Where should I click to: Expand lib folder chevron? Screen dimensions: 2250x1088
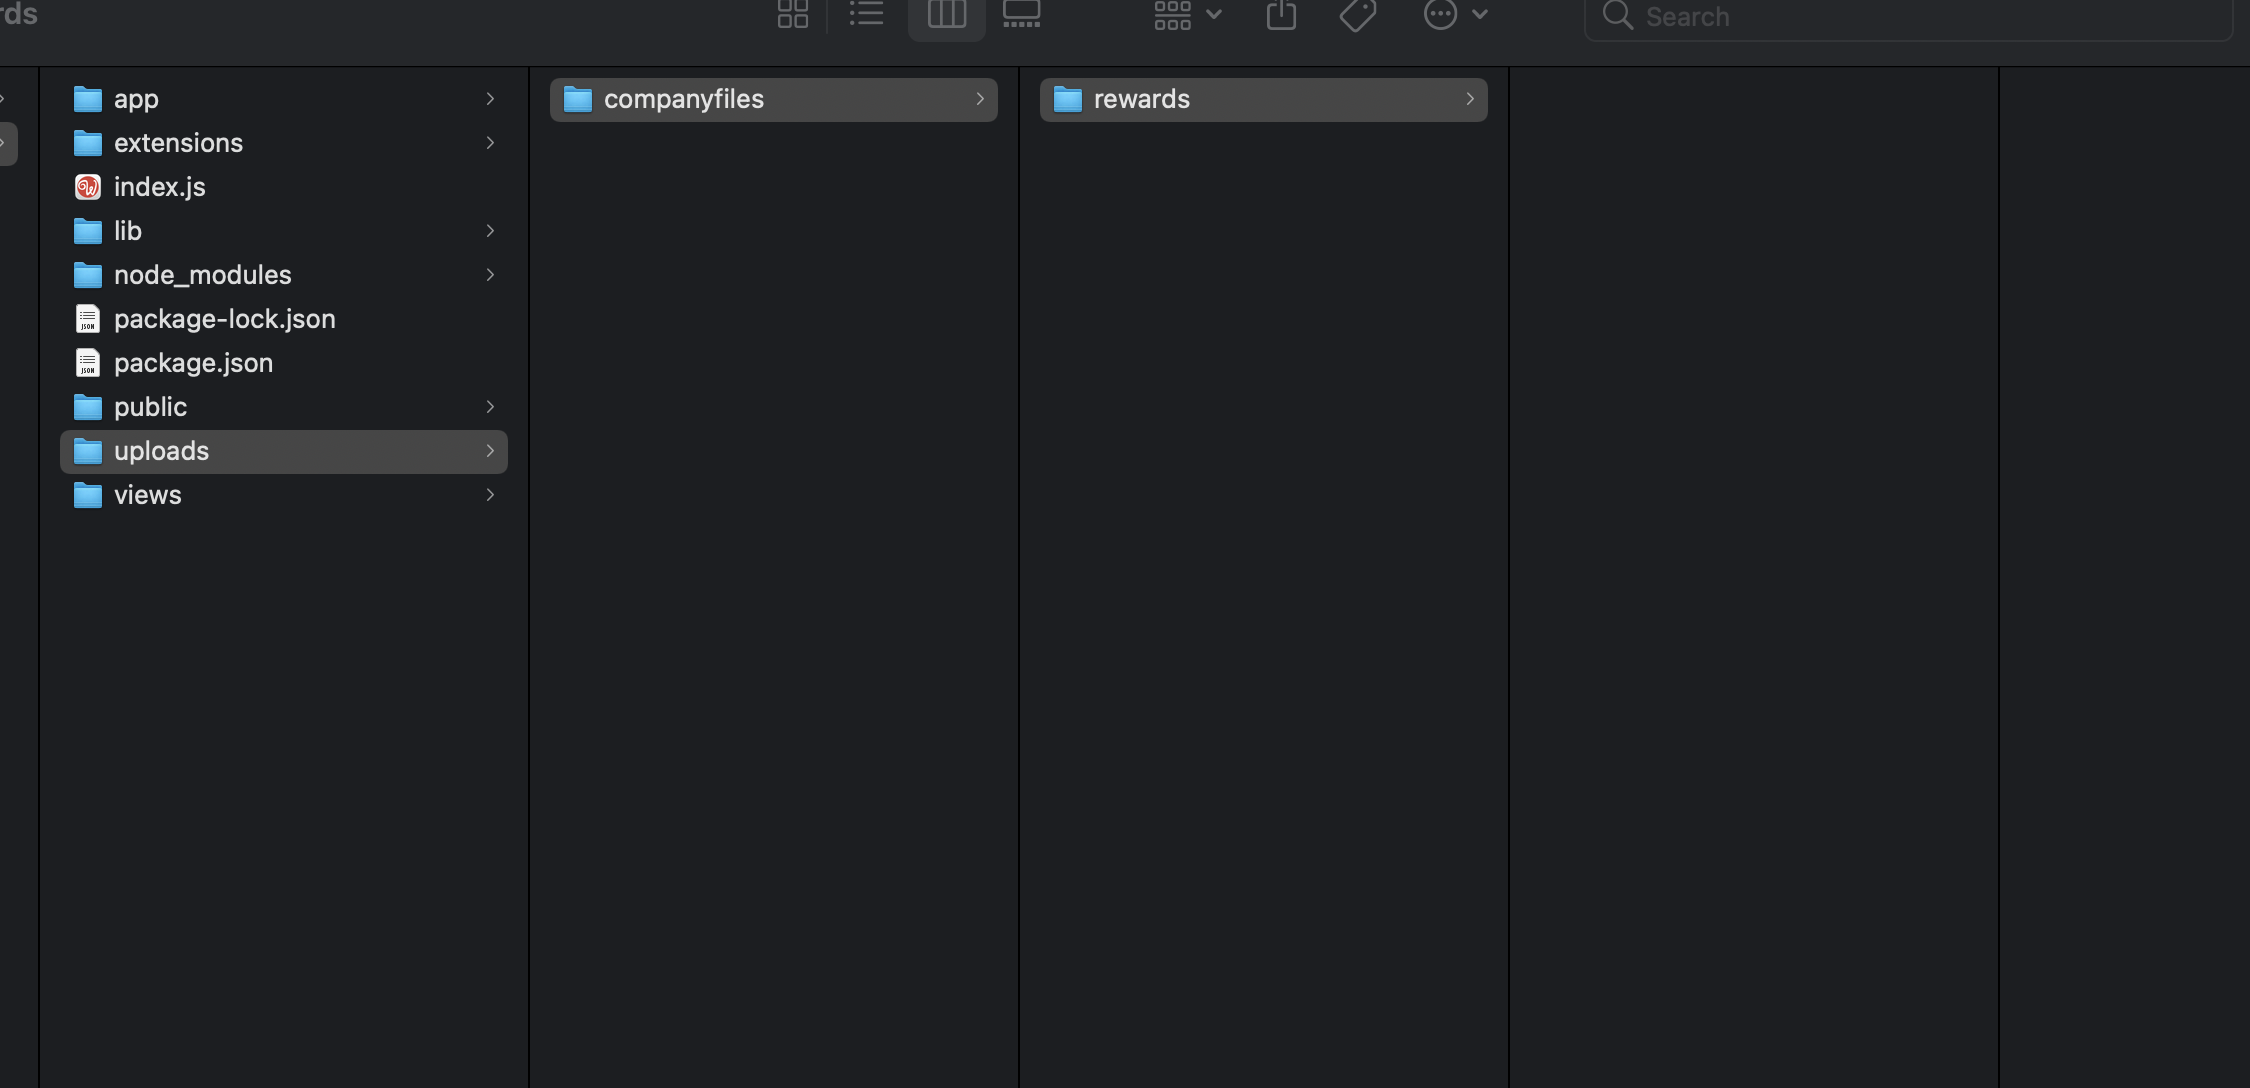[490, 231]
